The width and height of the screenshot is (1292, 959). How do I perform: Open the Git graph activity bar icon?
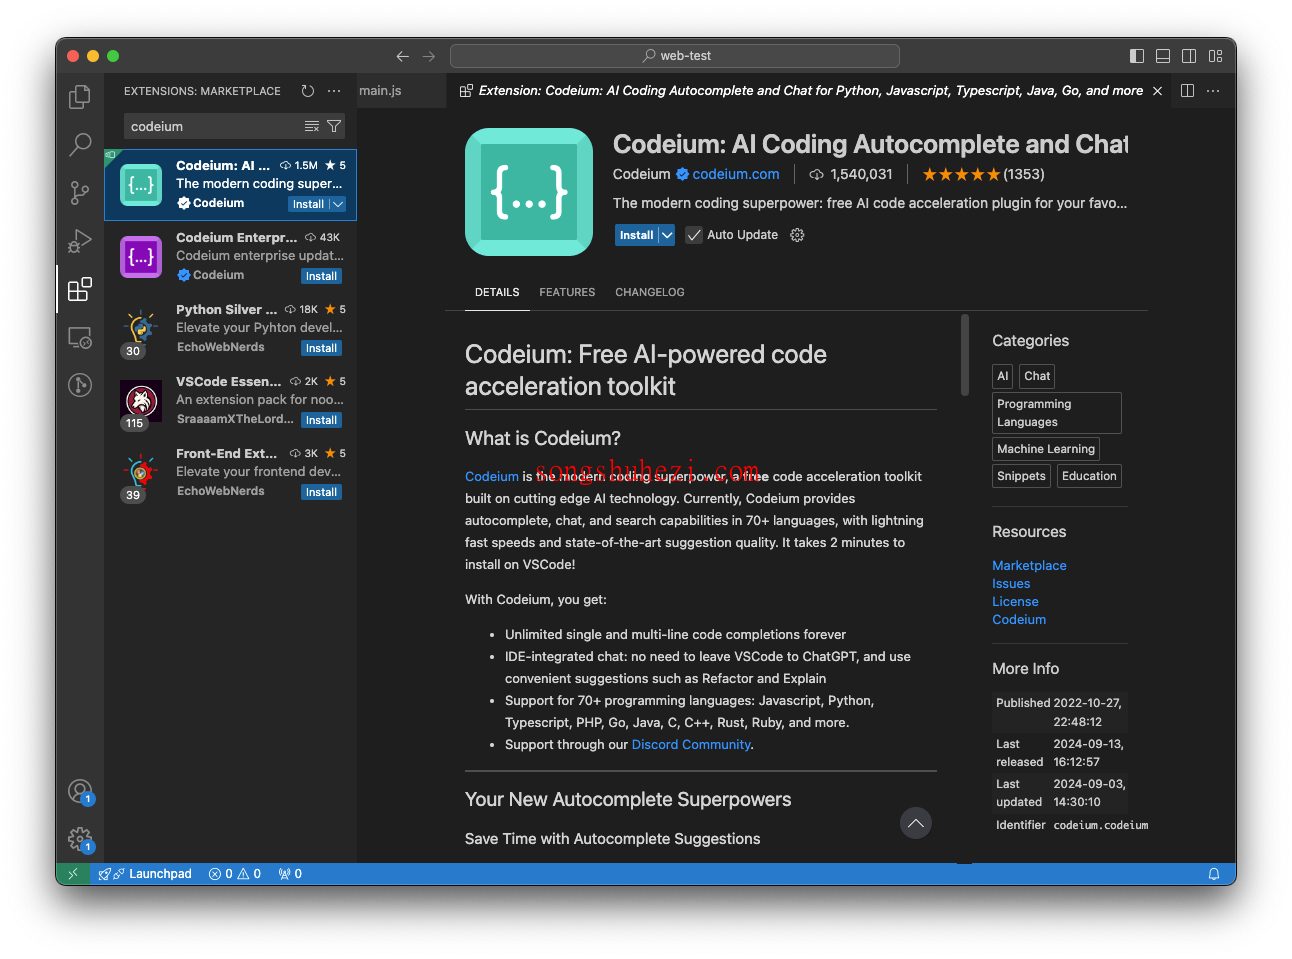[x=80, y=385]
